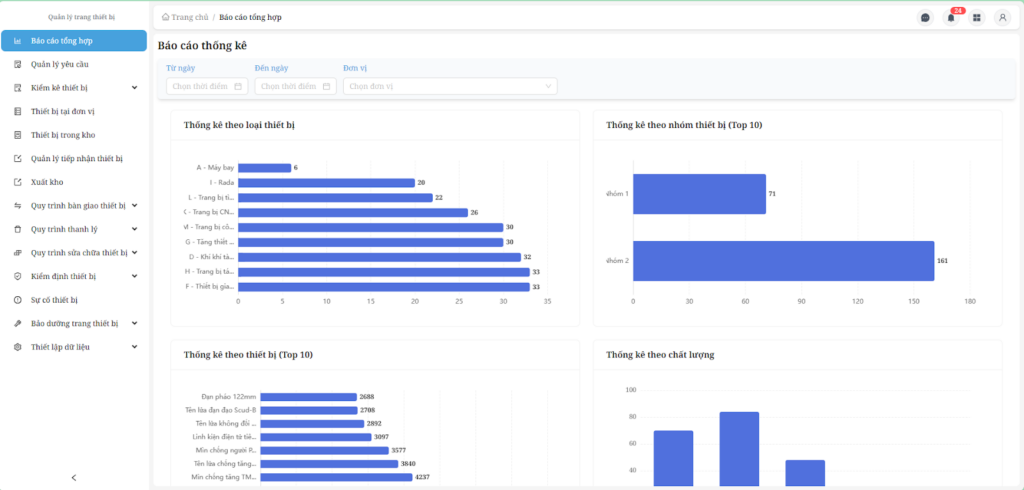This screenshot has height=490, width=1024.
Task: Go to Thiết bị trong kho
Action: [x=63, y=135]
